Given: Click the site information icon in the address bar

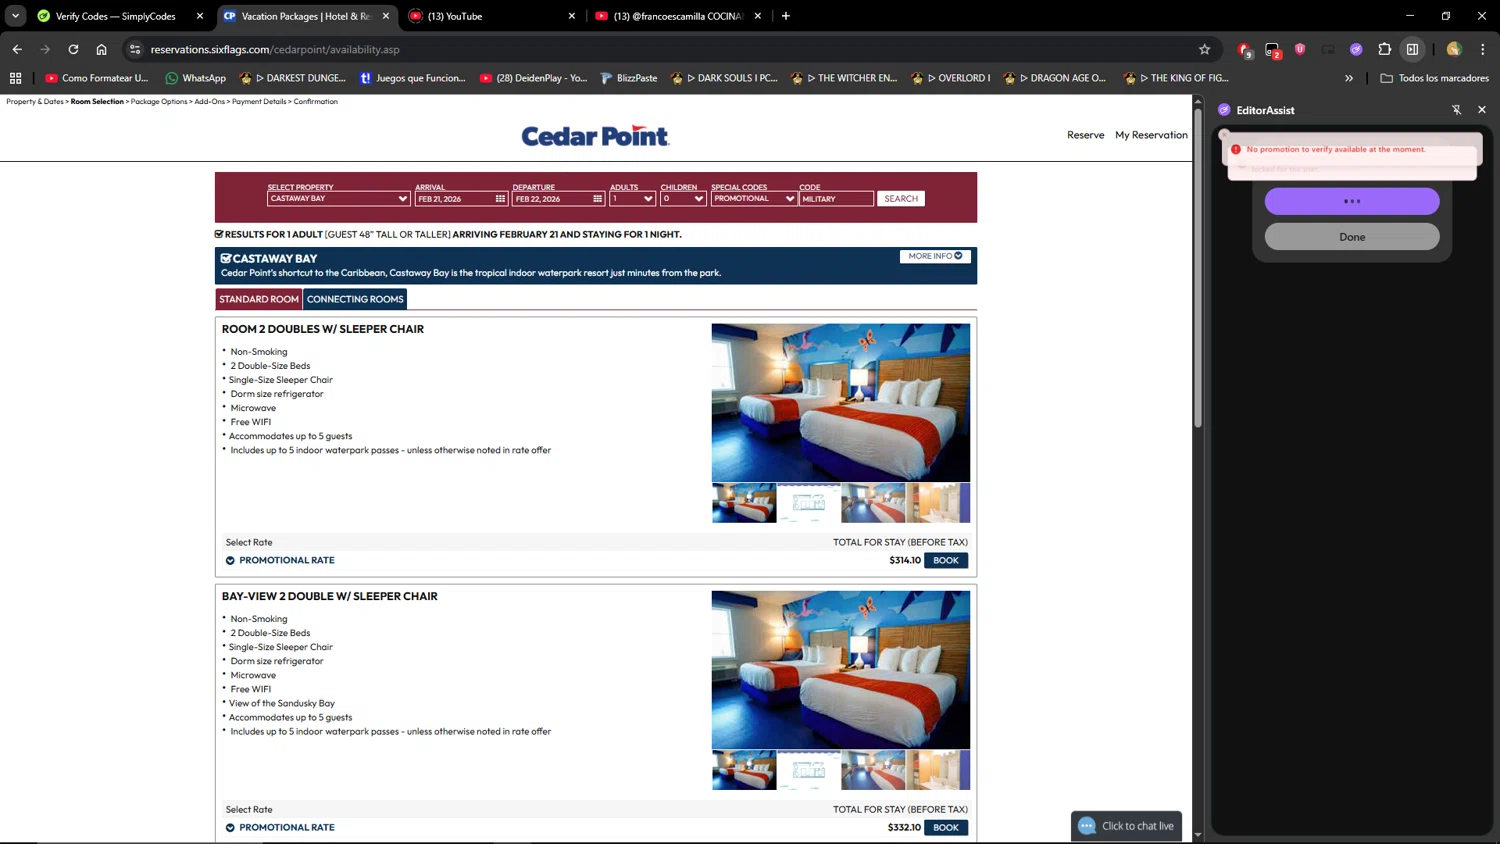Looking at the screenshot, I should (135, 49).
